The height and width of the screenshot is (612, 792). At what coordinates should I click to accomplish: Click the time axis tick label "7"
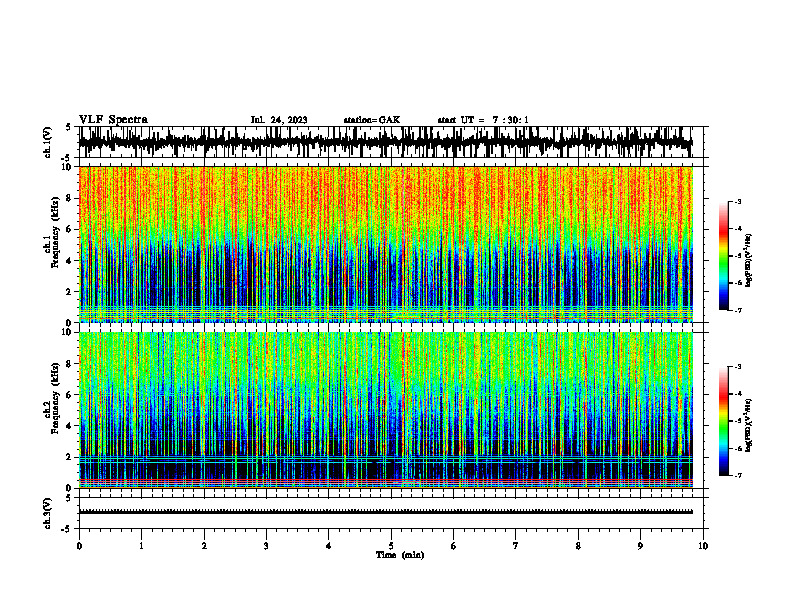coord(516,546)
